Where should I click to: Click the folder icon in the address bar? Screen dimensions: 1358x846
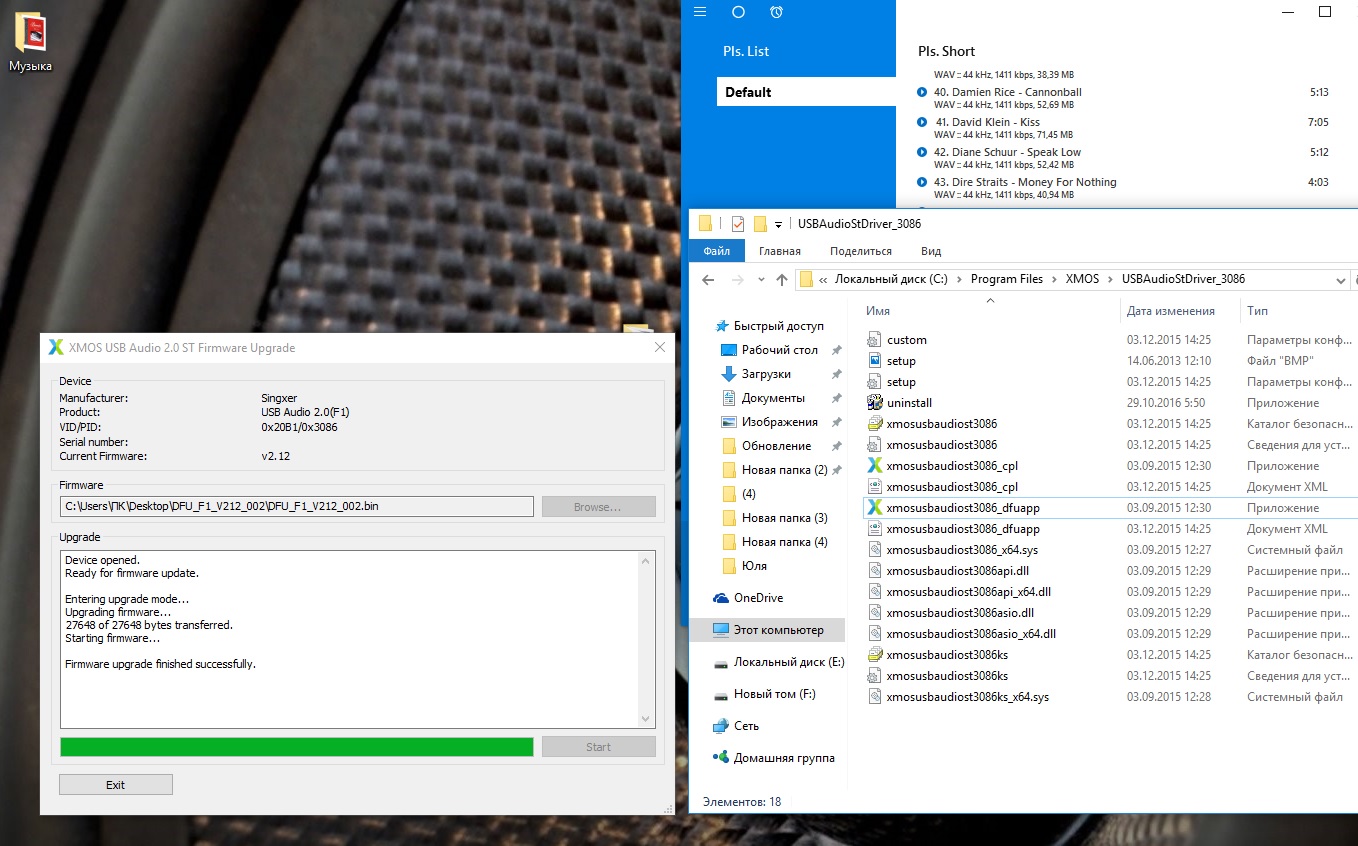[806, 279]
